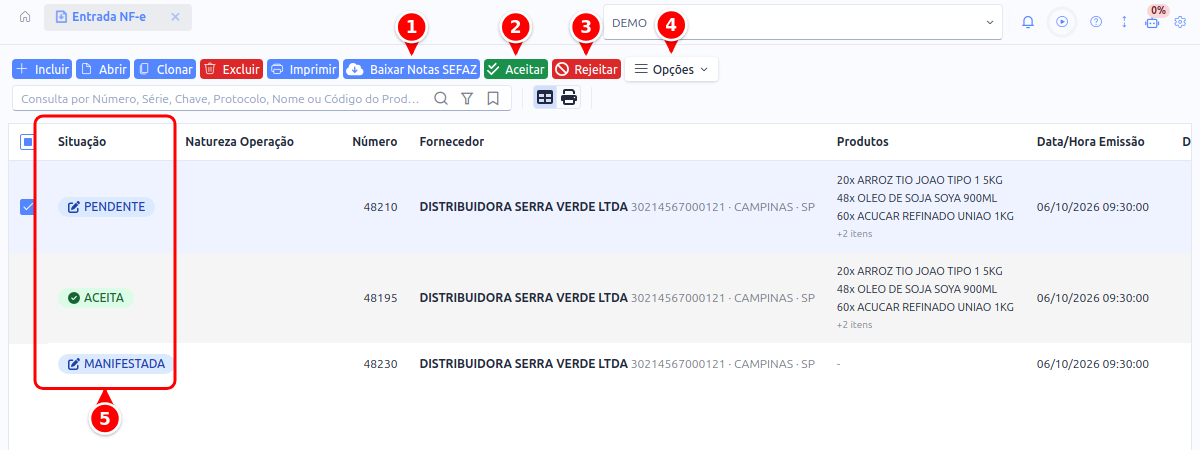Sort by the Fornecedor column header
Viewport: 1200px width, 450px height.
pyautogui.click(x=452, y=142)
